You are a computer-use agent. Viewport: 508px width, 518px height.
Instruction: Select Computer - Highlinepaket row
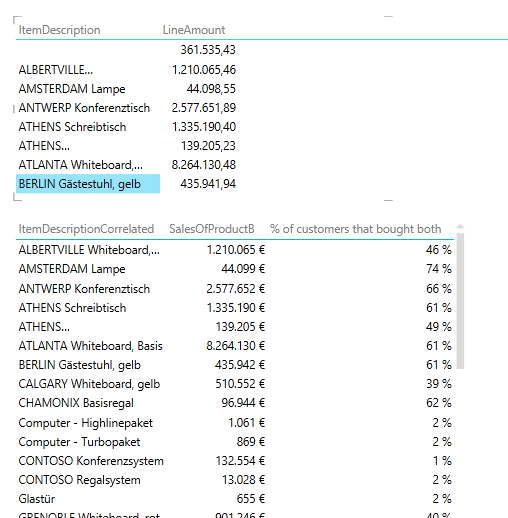(235, 423)
